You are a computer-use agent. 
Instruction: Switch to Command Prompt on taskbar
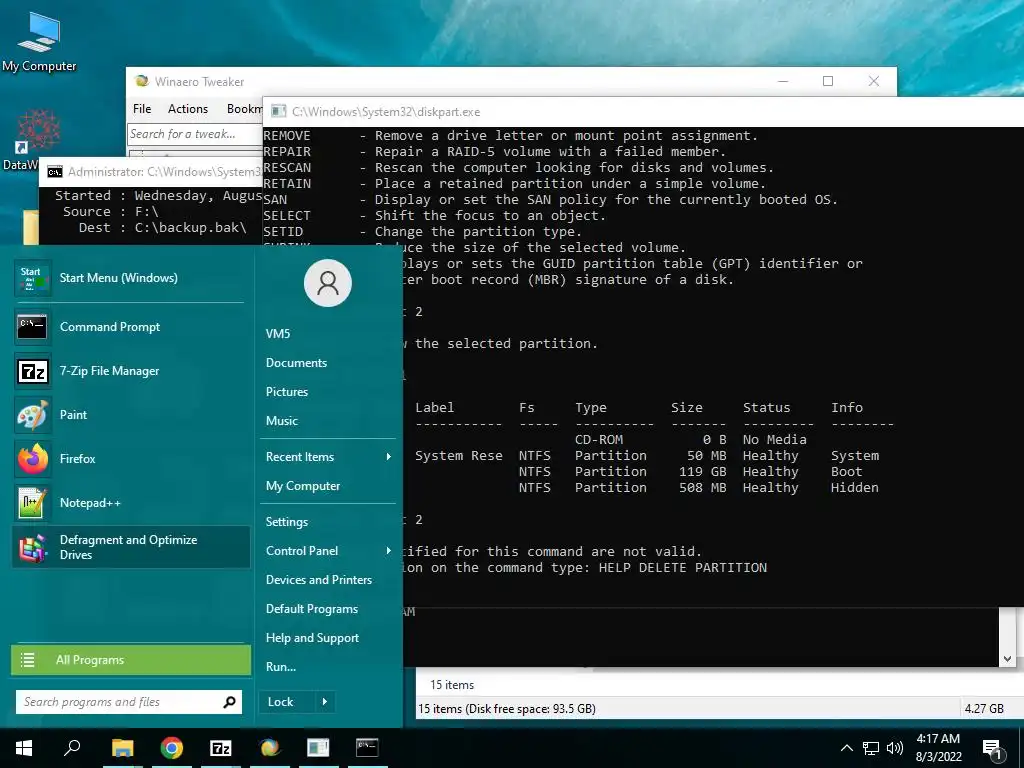(x=367, y=748)
